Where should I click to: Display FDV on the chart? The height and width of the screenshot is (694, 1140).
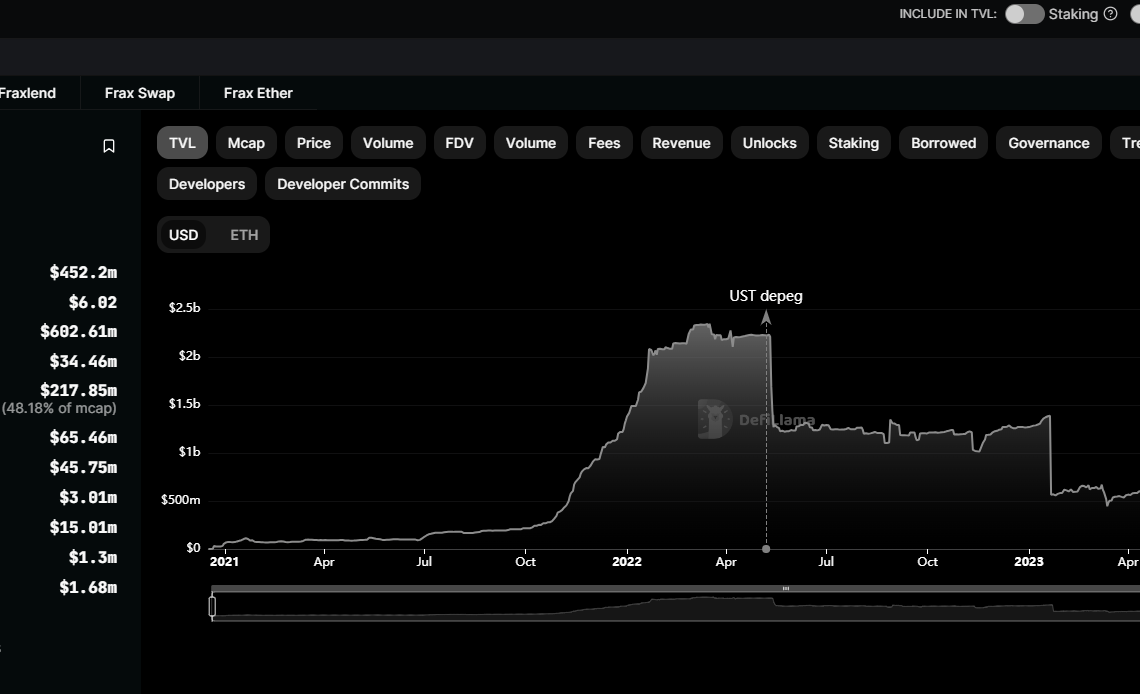[459, 143]
